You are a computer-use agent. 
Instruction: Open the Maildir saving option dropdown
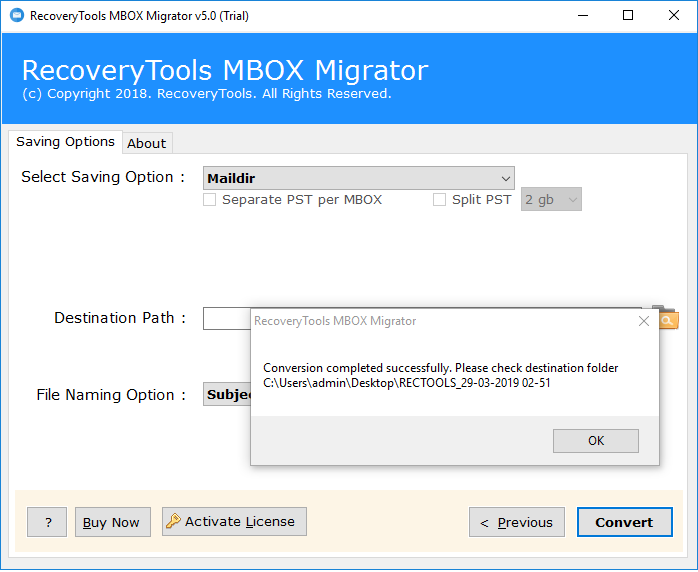359,178
